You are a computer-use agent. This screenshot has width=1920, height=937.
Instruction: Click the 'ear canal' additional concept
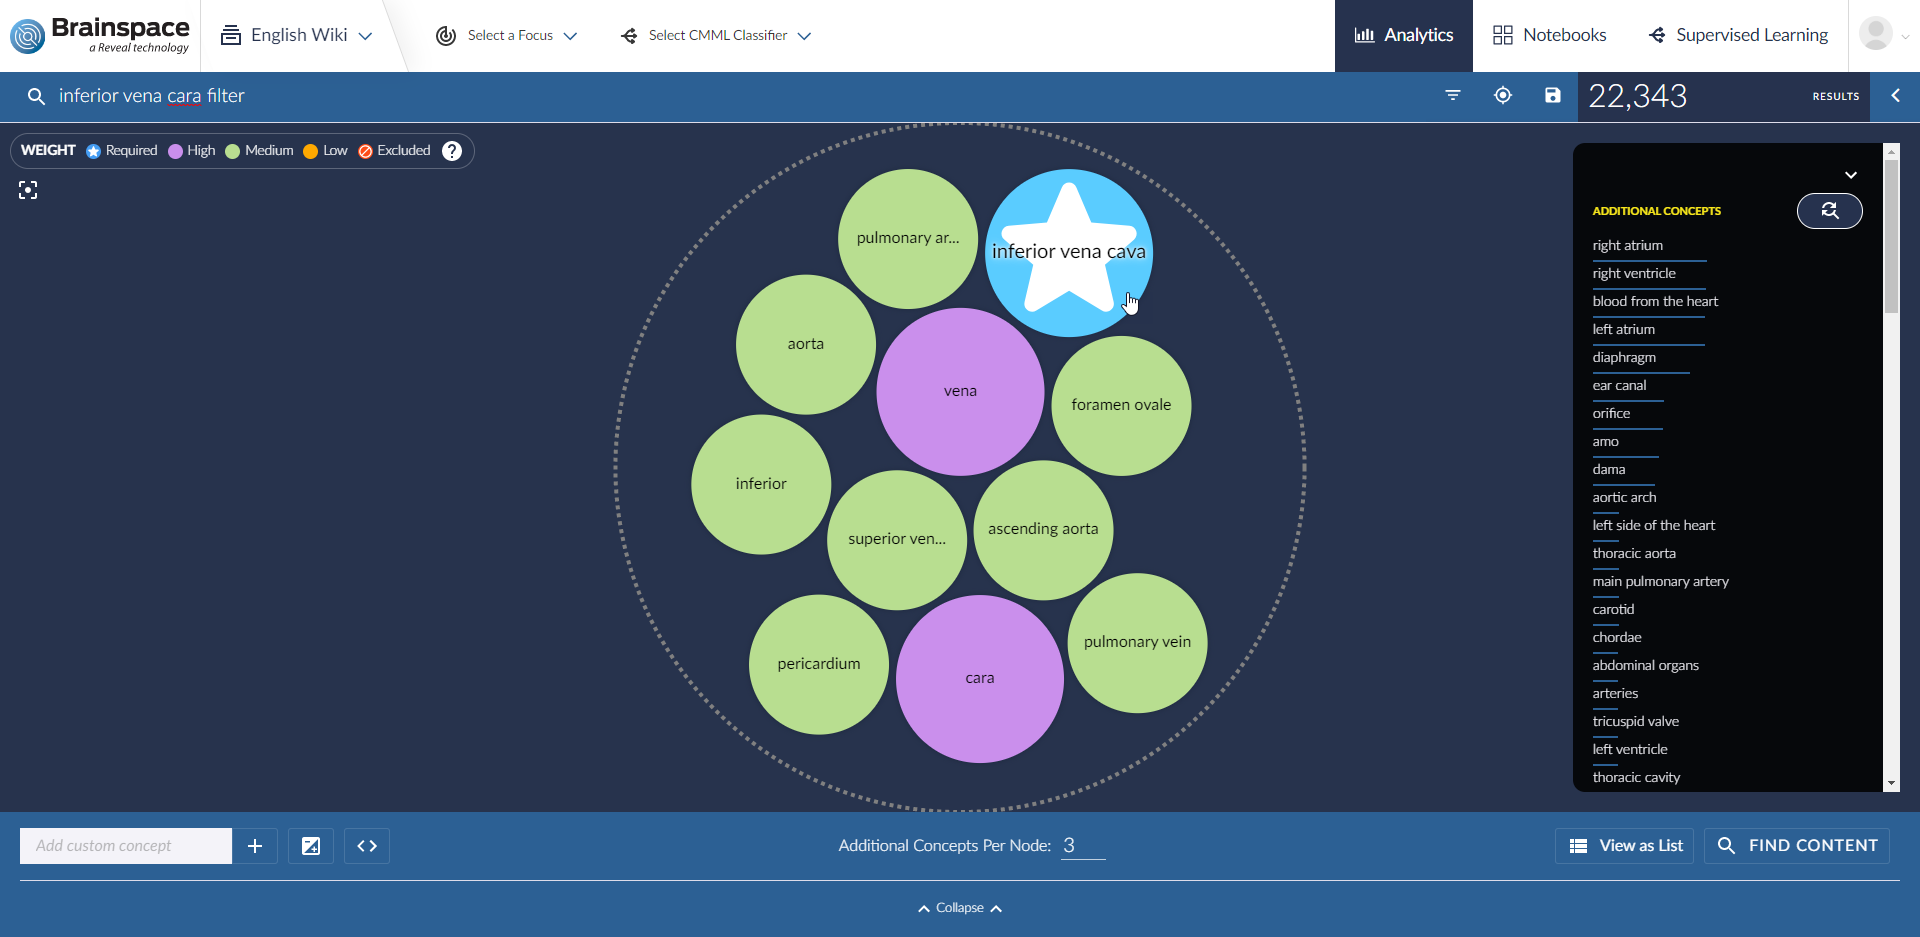coord(1619,386)
